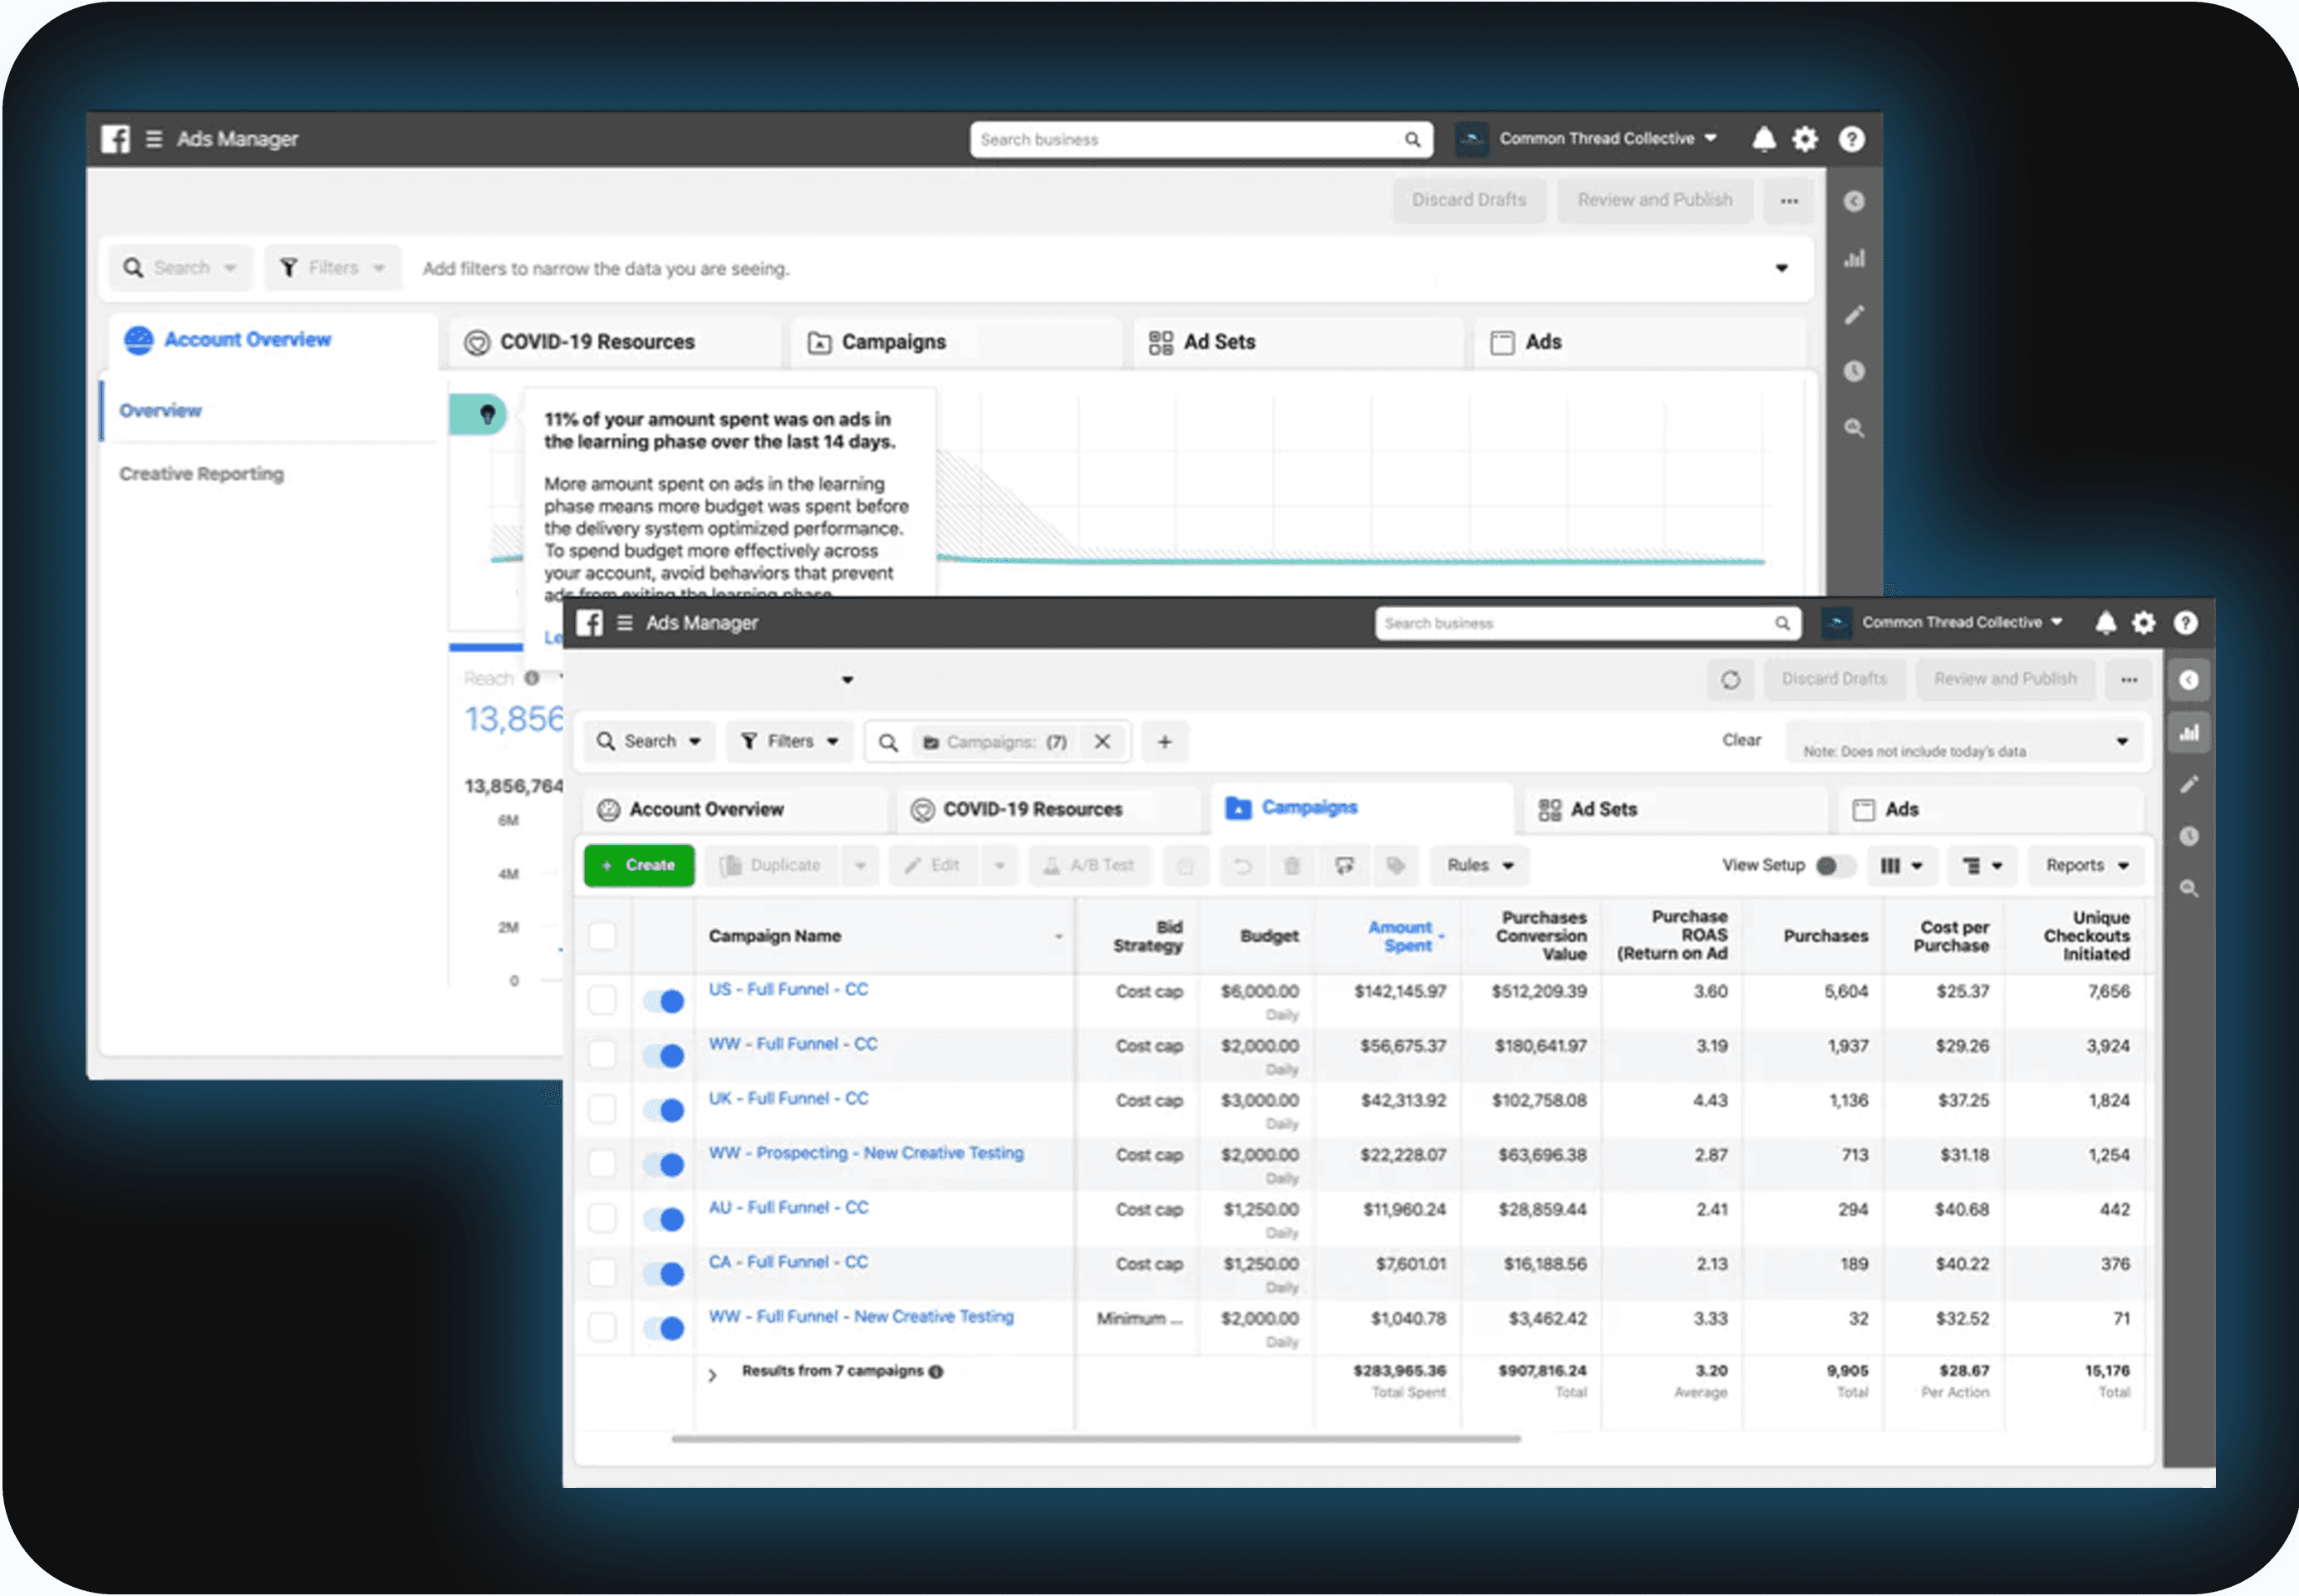Click the notifications bell in the back window header

pyautogui.click(x=1764, y=139)
